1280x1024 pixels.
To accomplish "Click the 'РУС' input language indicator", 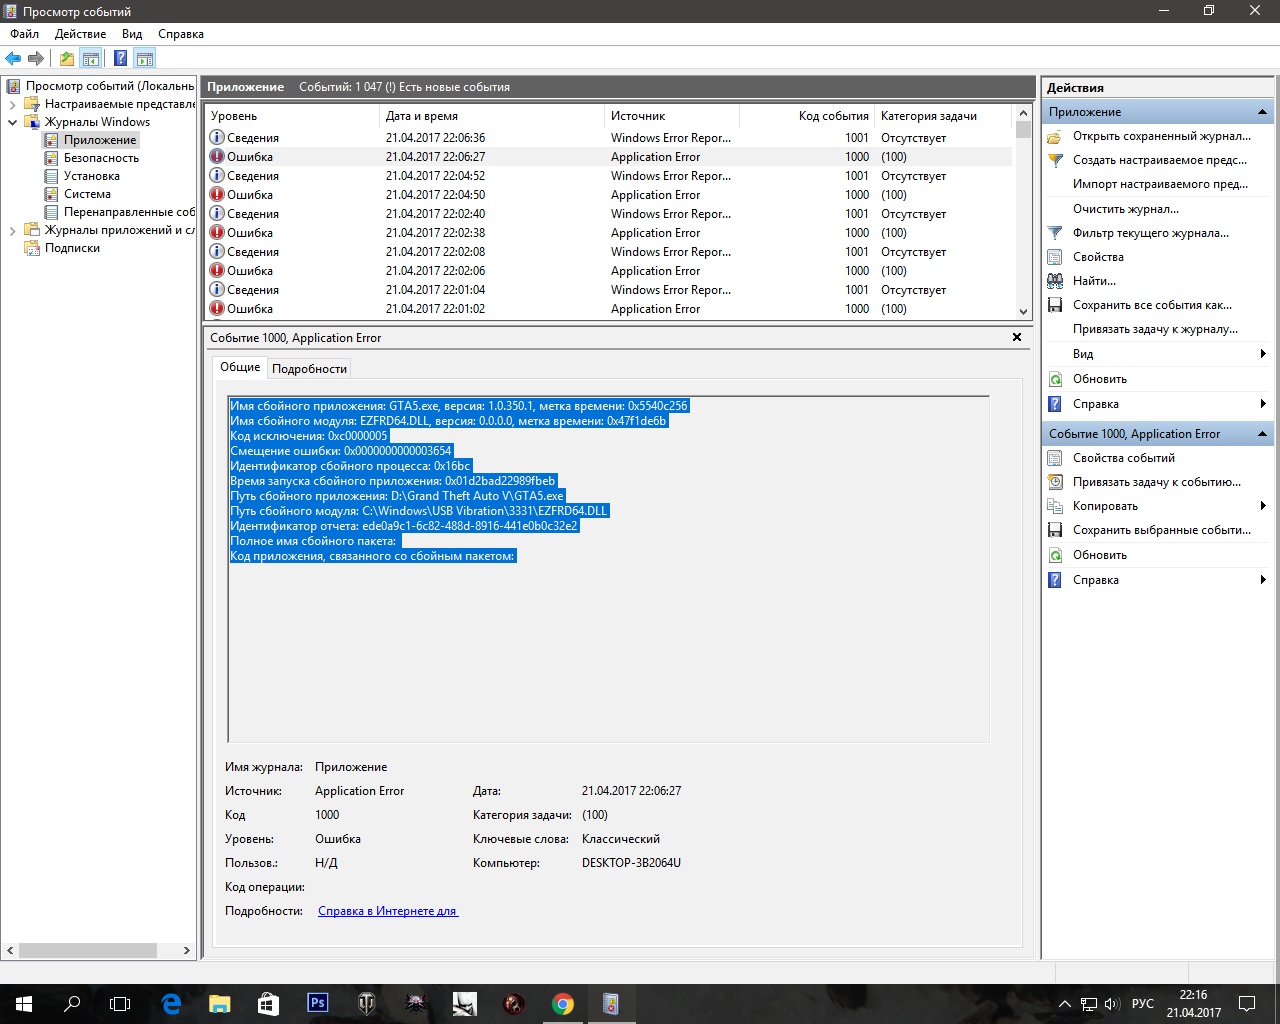I will coord(1143,1004).
